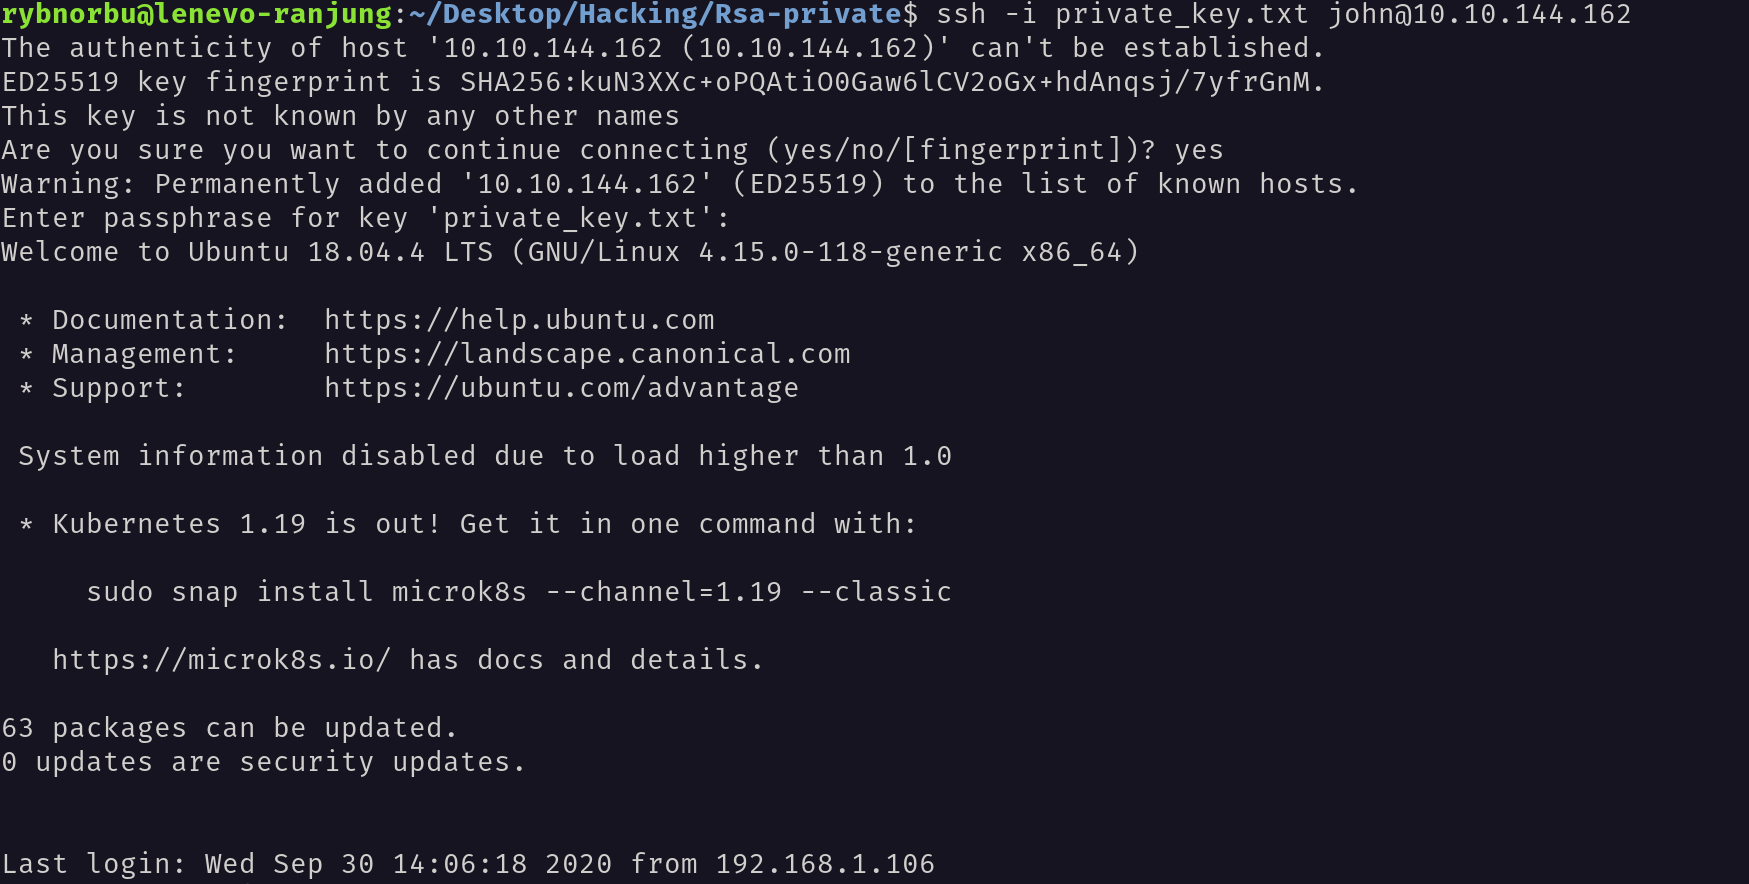
Task: Click the System information disabled message
Action: click(485, 456)
